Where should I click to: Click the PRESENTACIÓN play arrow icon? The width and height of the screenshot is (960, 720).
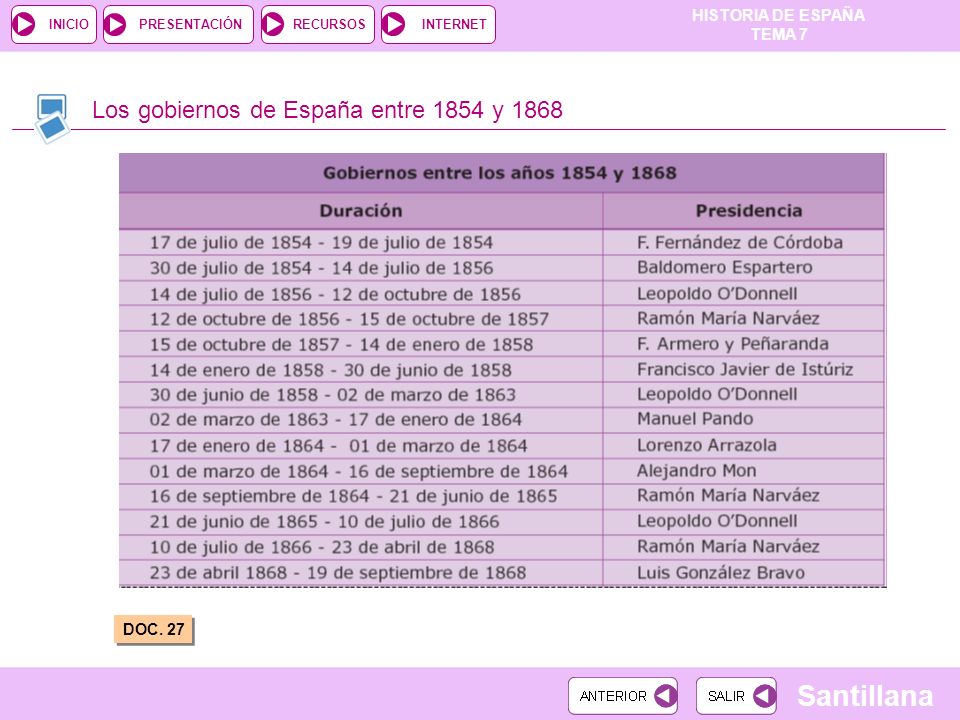pyautogui.click(x=115, y=24)
